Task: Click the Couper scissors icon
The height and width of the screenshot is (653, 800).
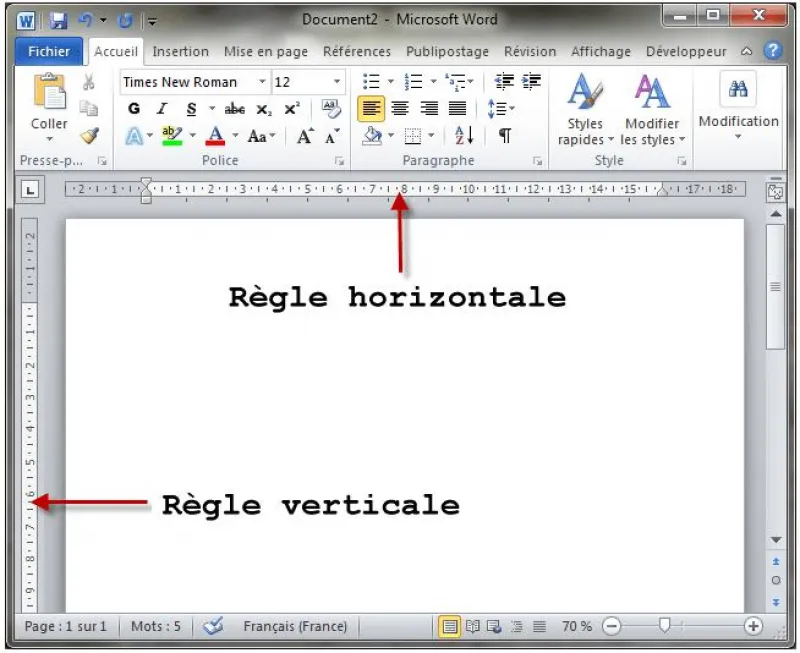Action: click(x=89, y=82)
